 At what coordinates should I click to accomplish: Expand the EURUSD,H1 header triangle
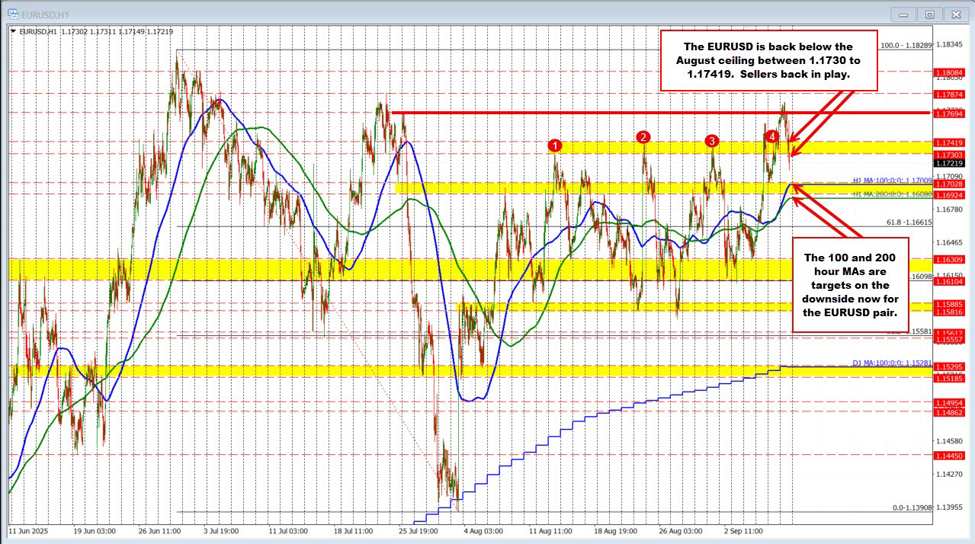coord(12,32)
